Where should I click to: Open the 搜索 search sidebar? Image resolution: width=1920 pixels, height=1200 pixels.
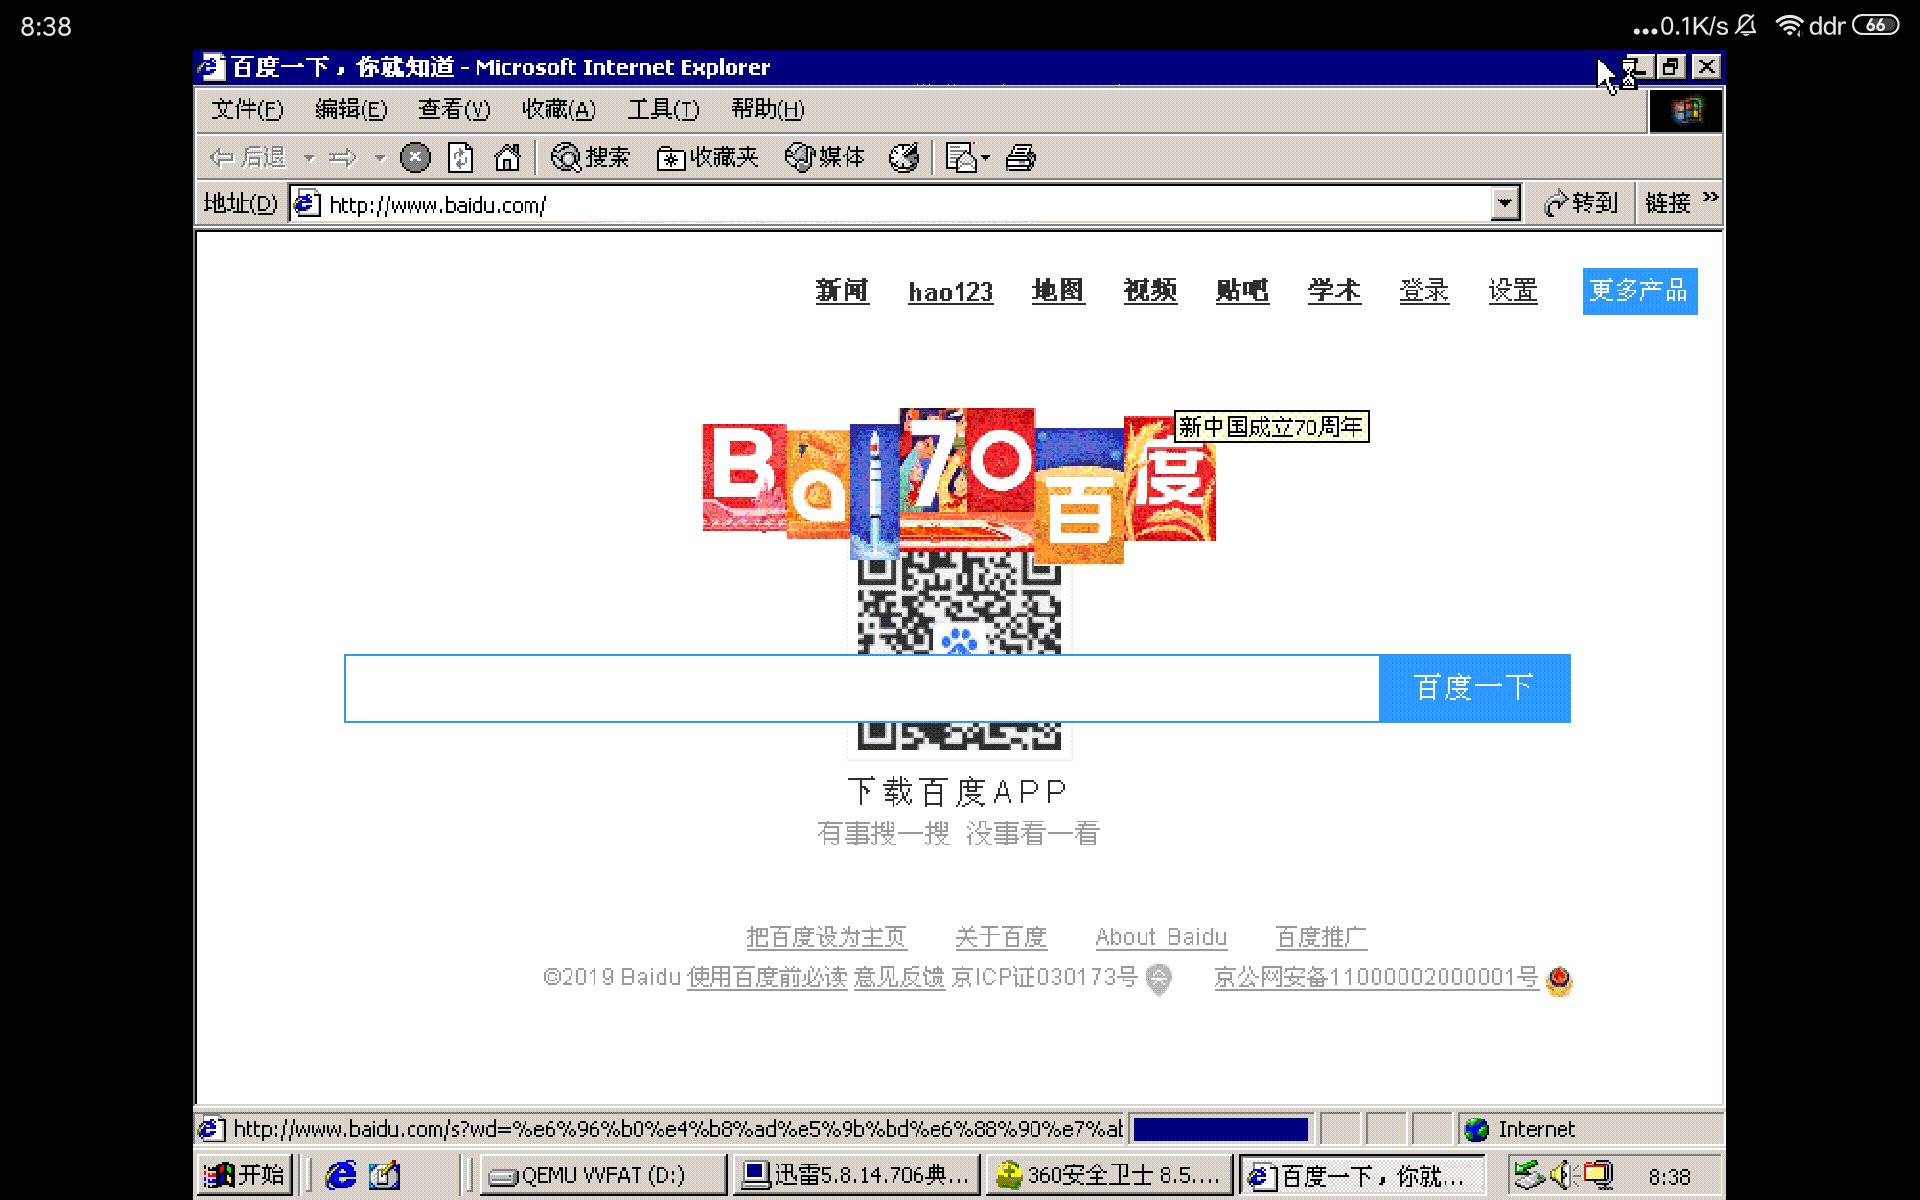tap(590, 157)
